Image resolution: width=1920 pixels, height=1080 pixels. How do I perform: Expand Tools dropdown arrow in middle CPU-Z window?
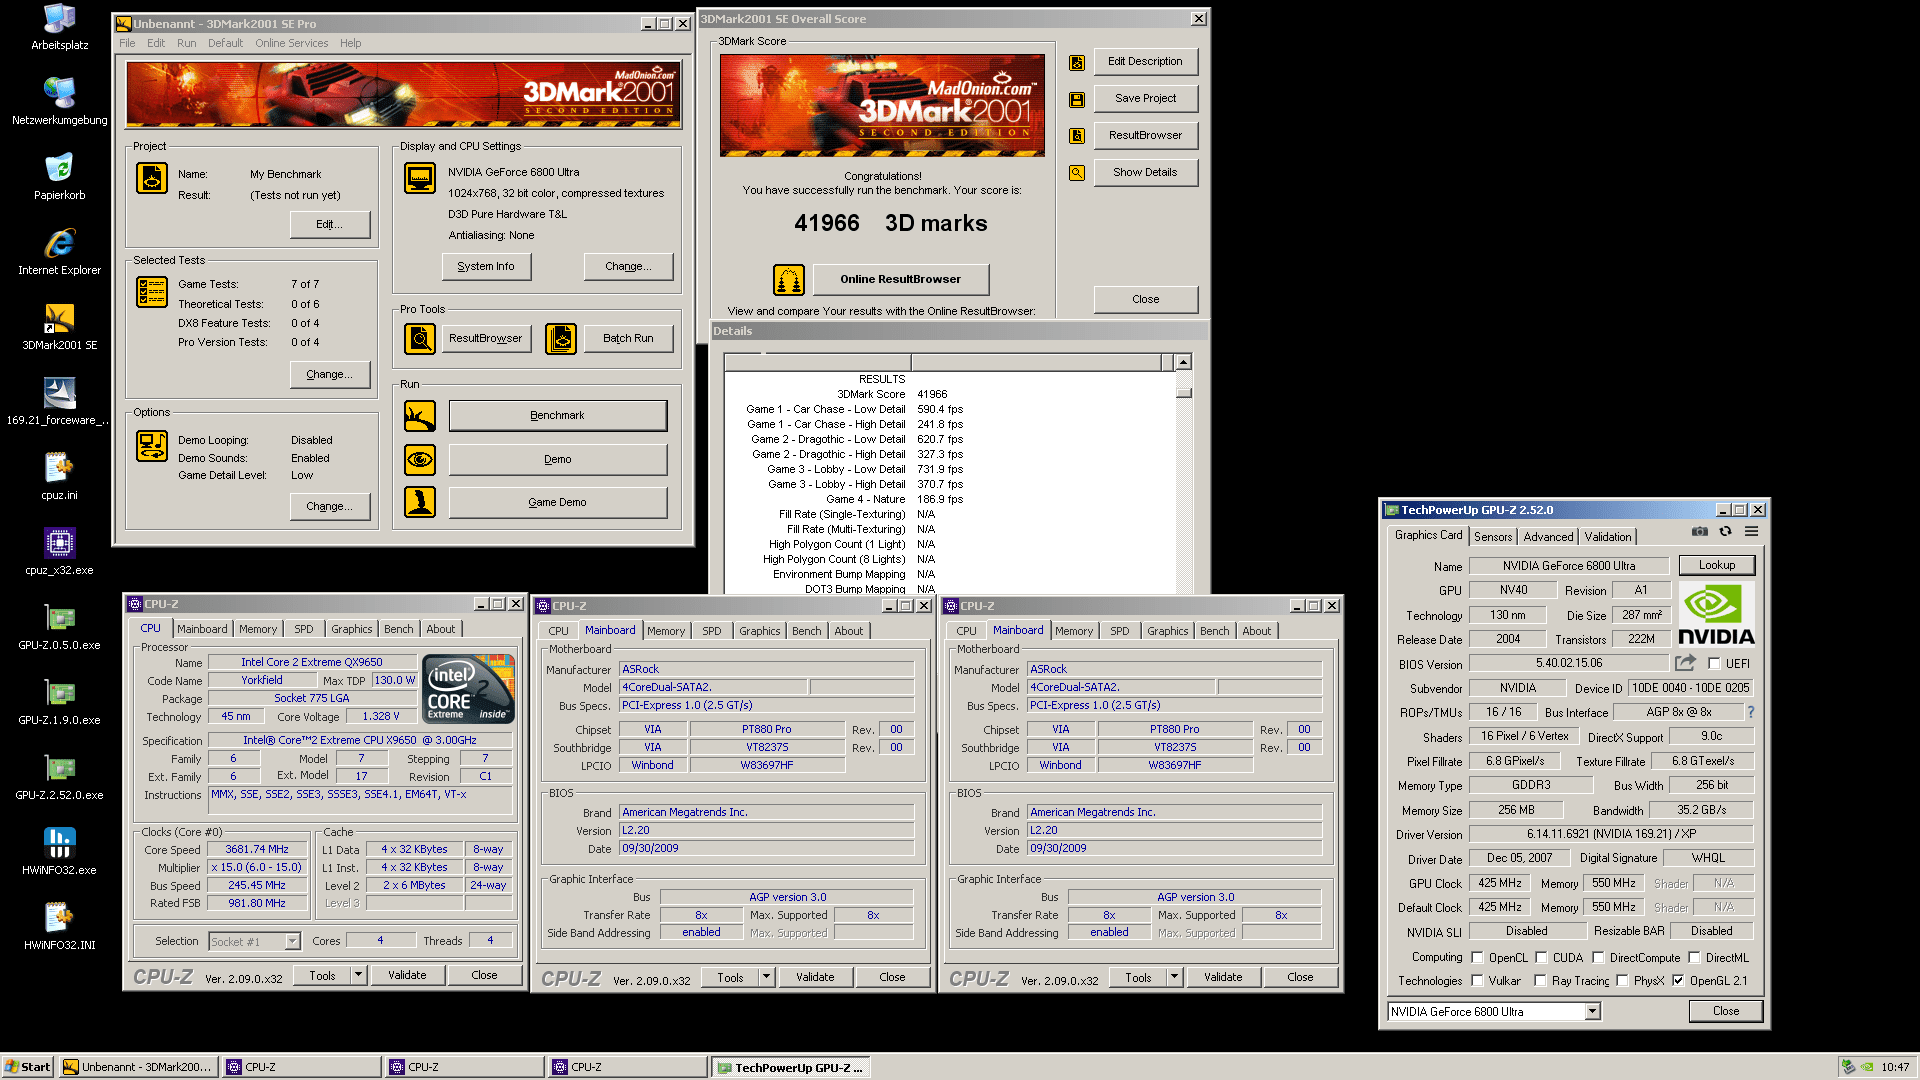pyautogui.click(x=766, y=977)
